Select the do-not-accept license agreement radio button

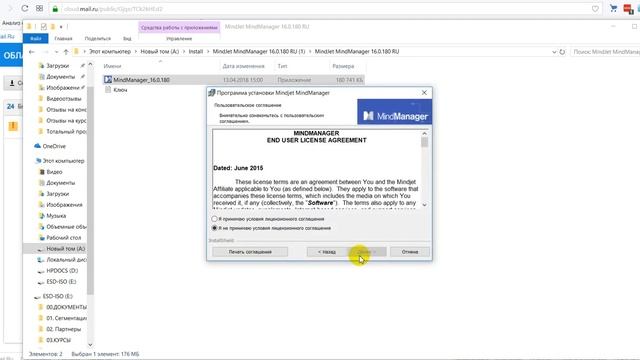click(215, 228)
